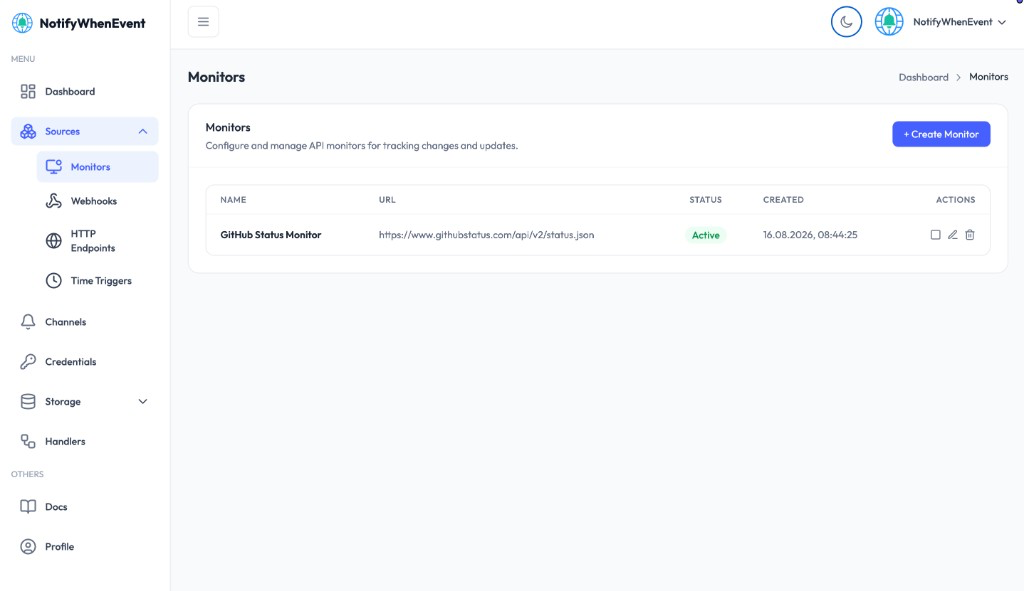Click the NotifyWhenEvent logo at top left

pyautogui.click(x=78, y=23)
